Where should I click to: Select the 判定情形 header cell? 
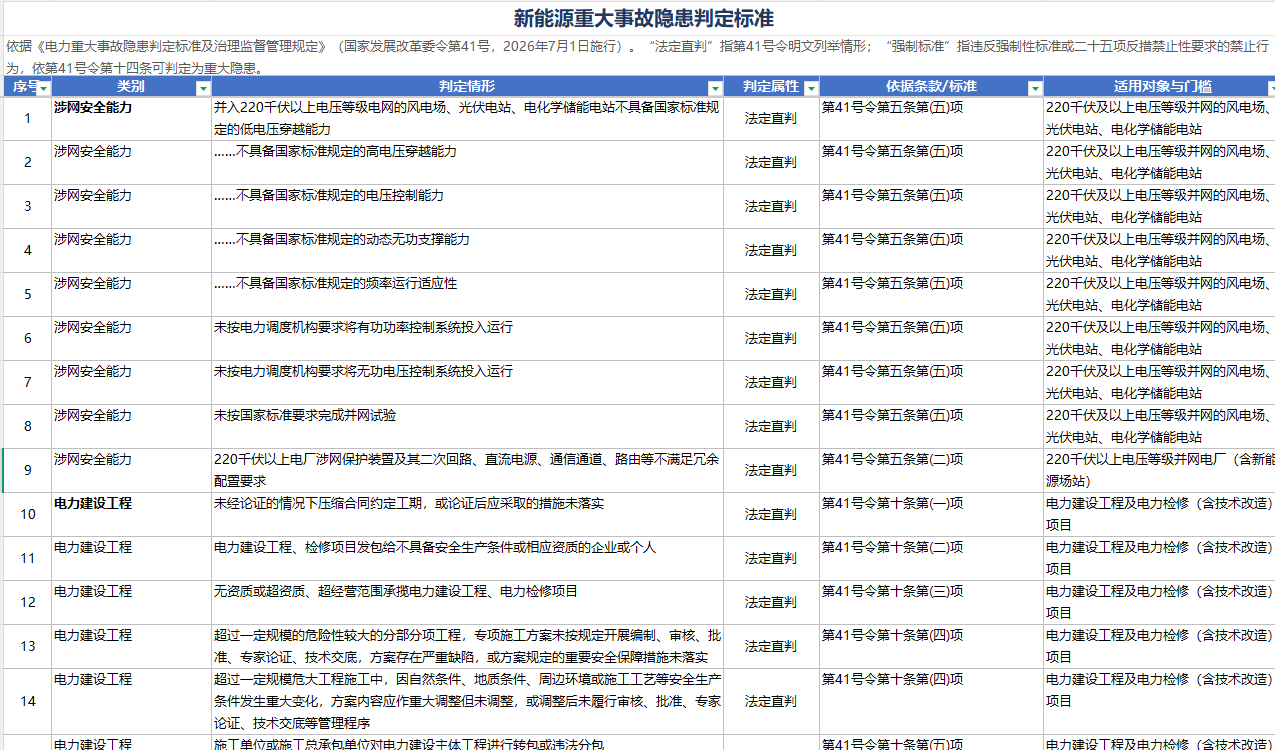pos(467,87)
